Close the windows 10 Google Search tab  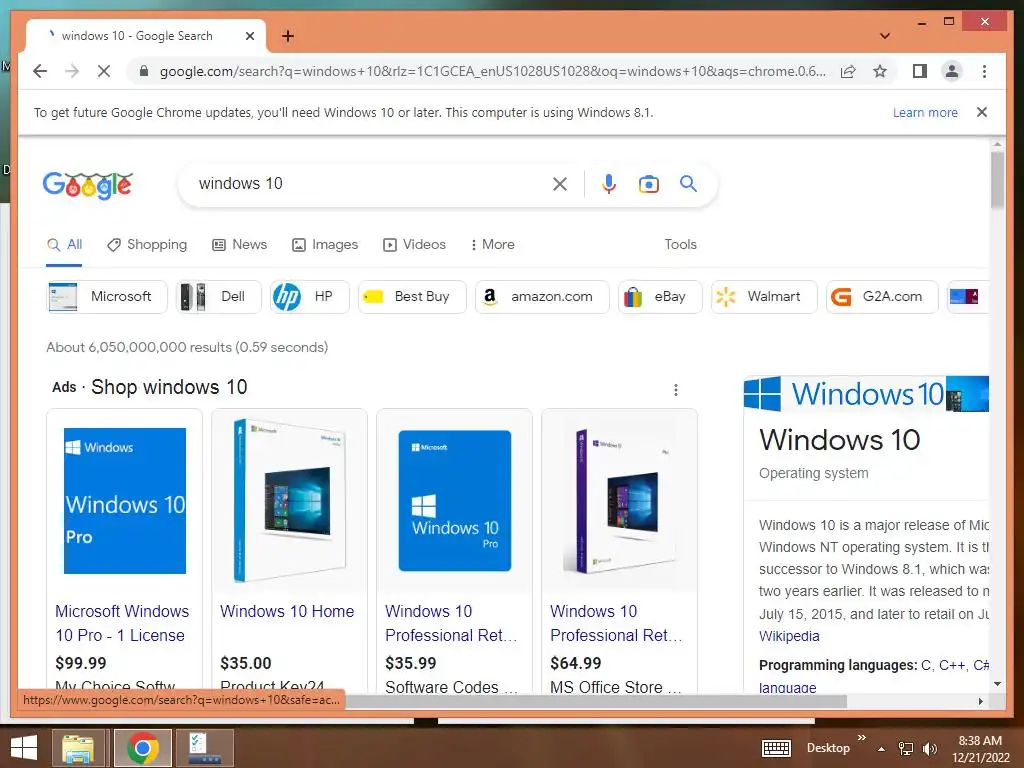249,36
